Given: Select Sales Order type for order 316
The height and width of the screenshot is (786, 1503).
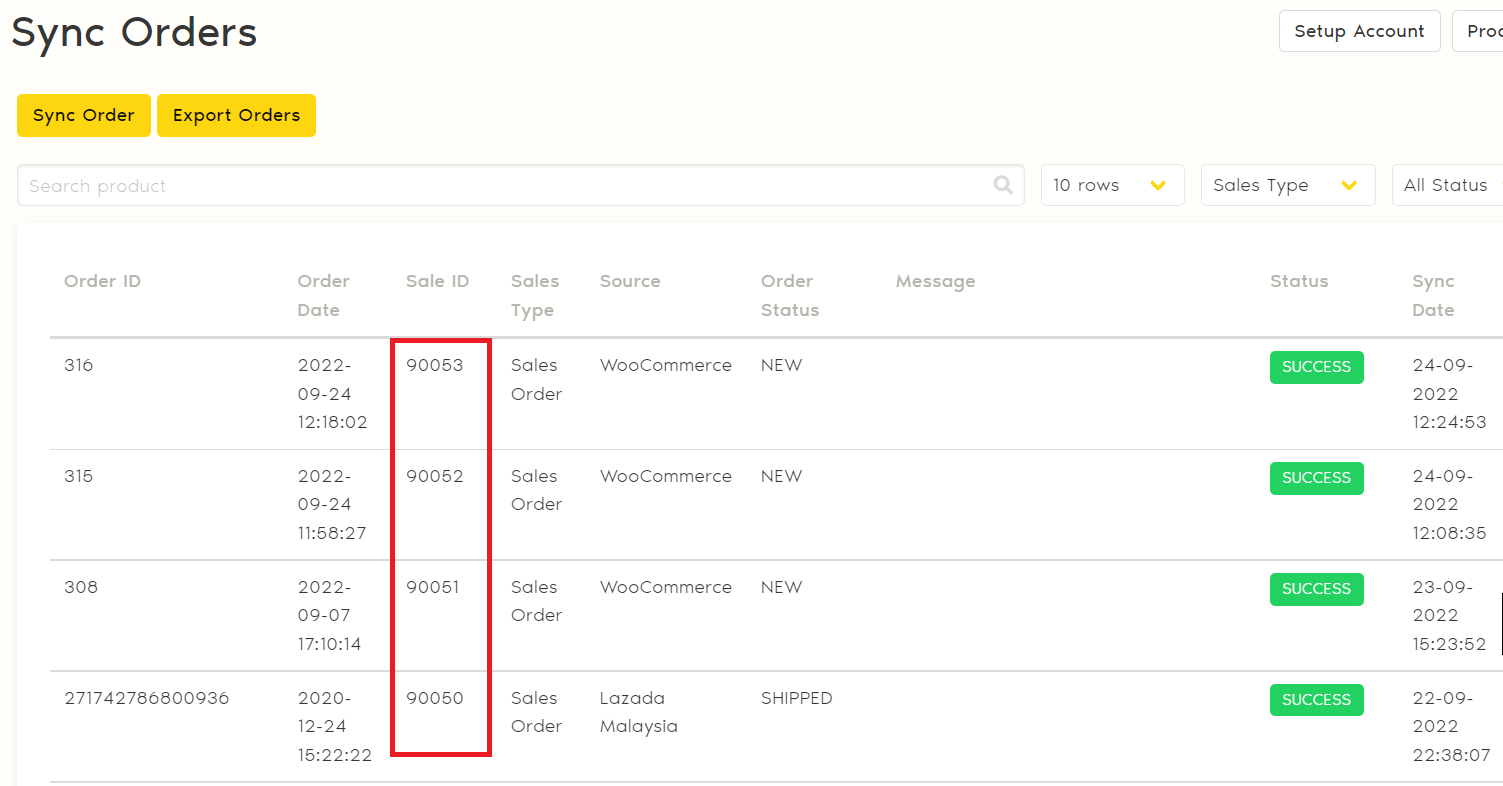Looking at the screenshot, I should [x=537, y=380].
